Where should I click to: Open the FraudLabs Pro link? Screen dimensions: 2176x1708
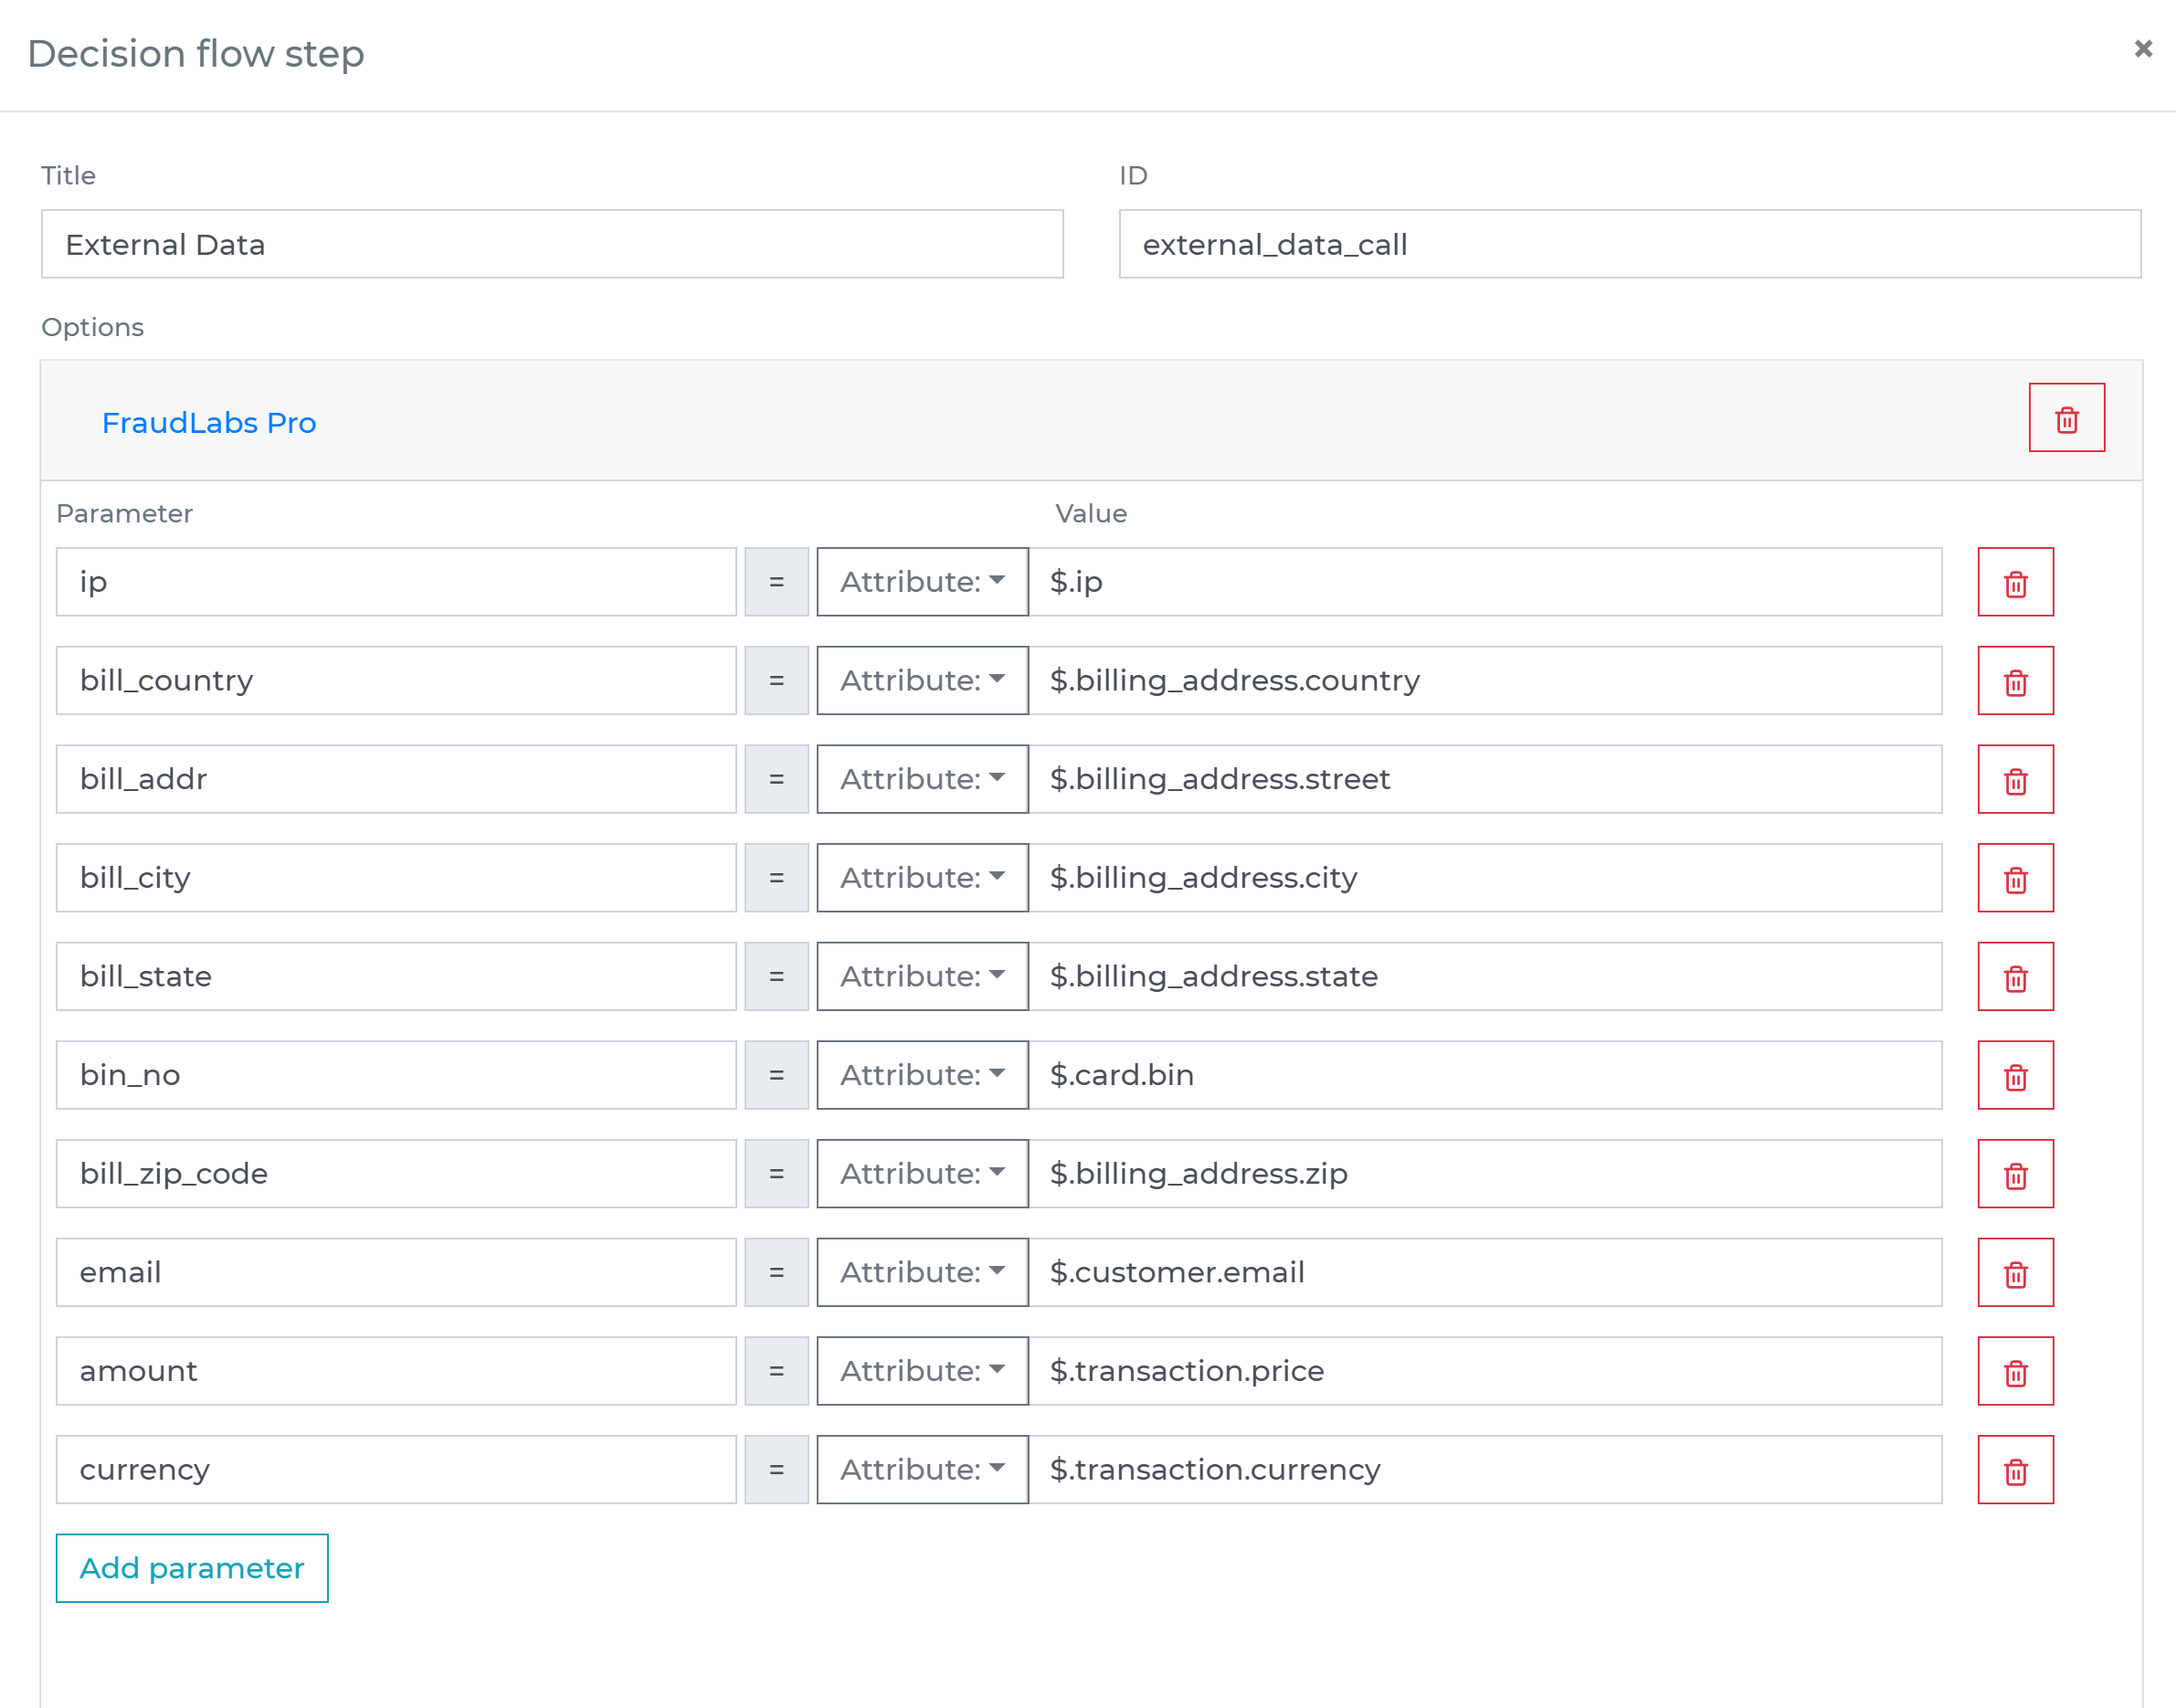pyautogui.click(x=209, y=423)
